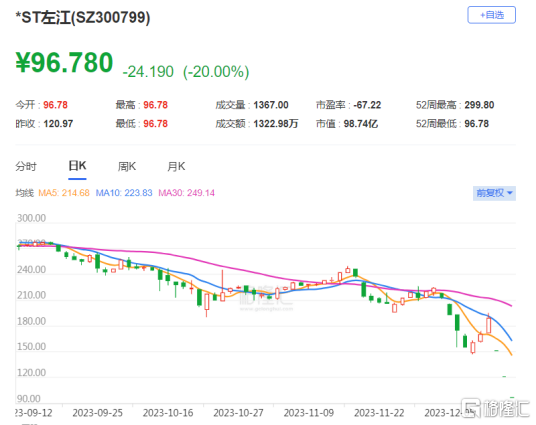Click the last tiny green candle near 90.00

(x=512, y=397)
